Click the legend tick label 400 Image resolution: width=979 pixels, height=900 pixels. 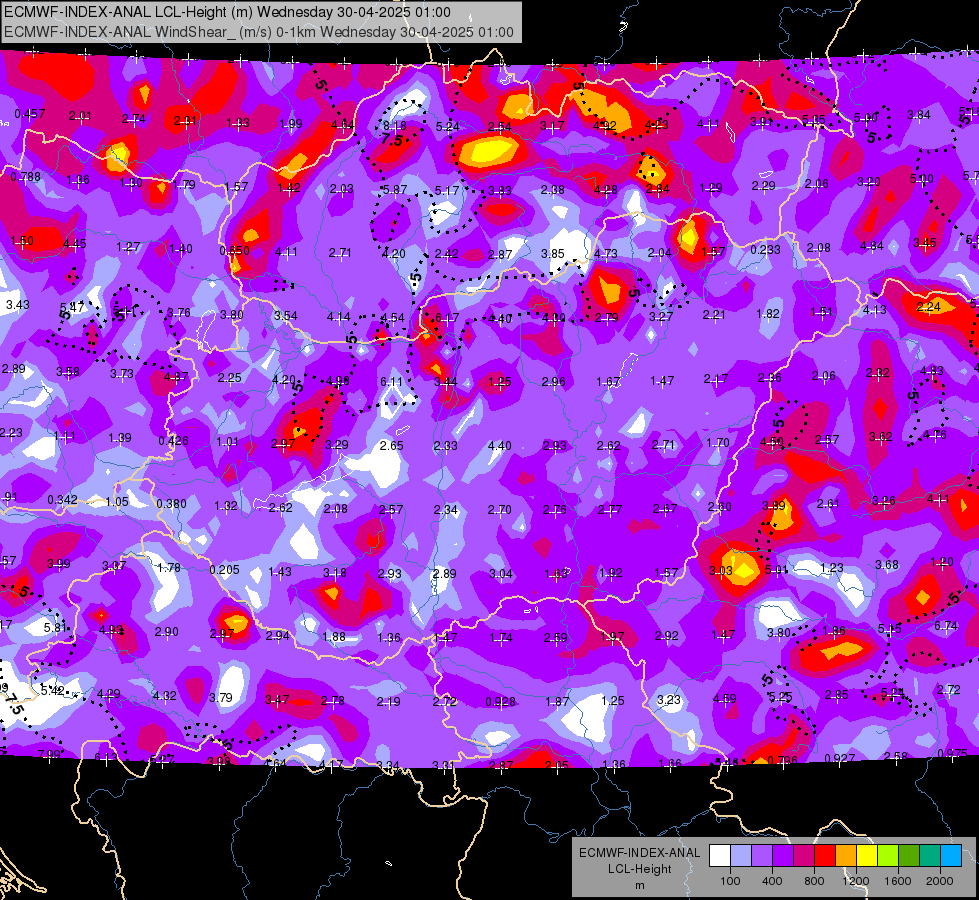tap(772, 881)
